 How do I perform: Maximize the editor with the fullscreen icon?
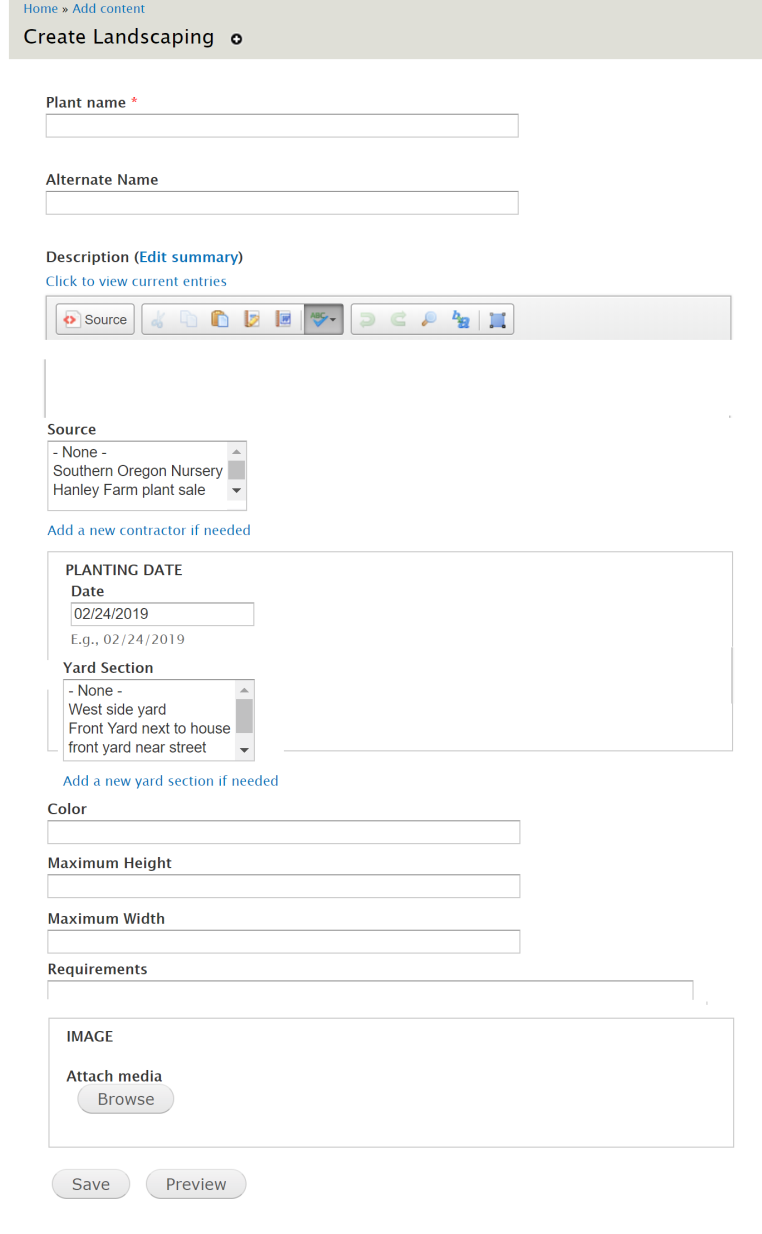[x=497, y=319]
